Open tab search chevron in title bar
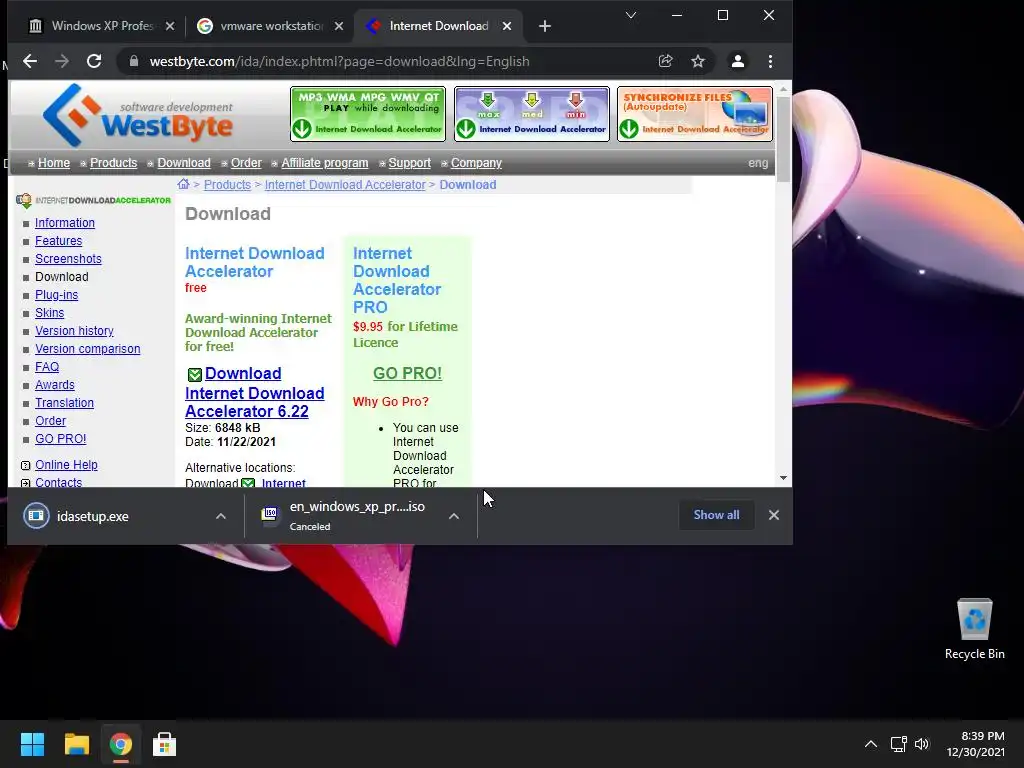The image size is (1024, 768). (631, 15)
